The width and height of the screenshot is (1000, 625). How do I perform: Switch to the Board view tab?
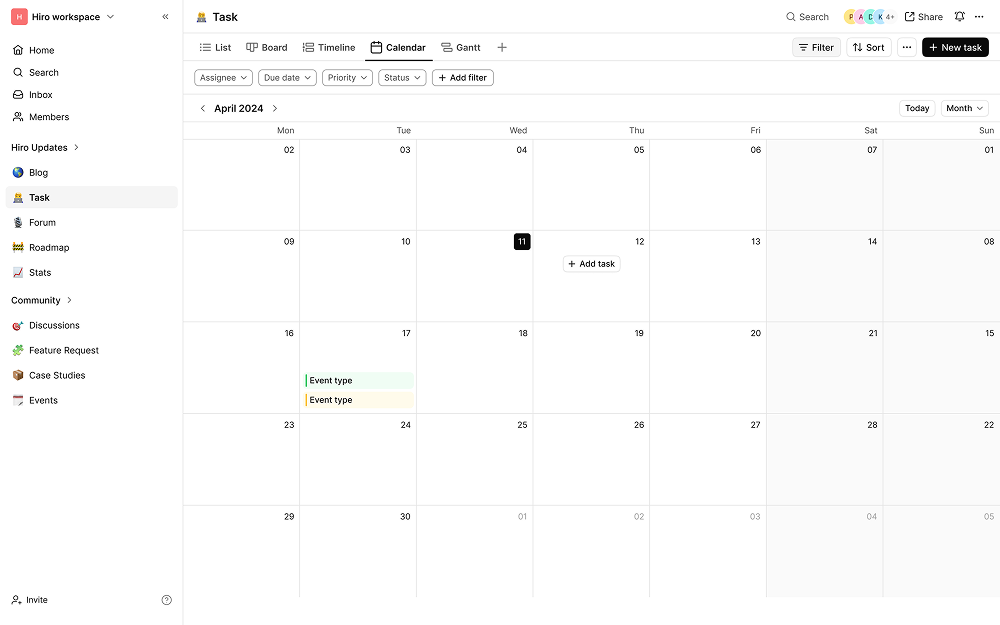[x=267, y=48]
